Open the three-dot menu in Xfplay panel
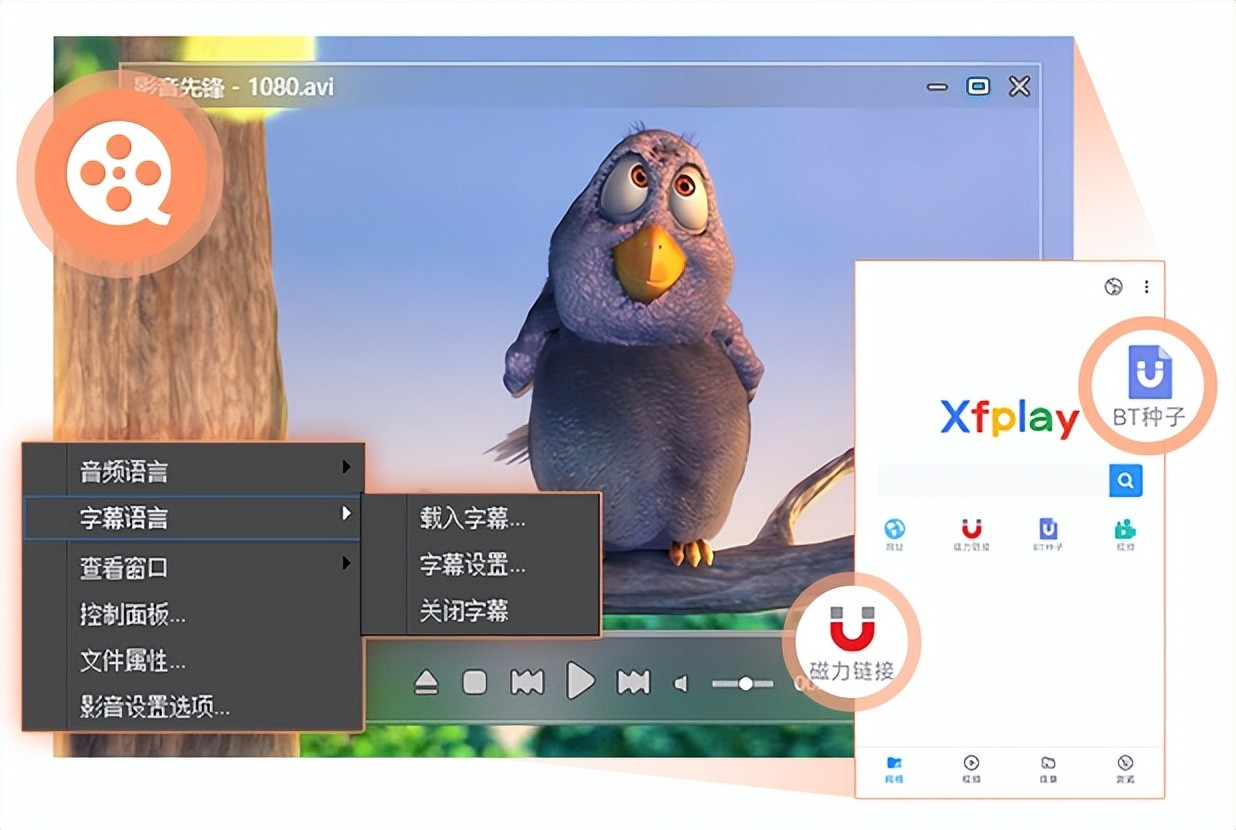The image size is (1236, 830). click(x=1146, y=287)
